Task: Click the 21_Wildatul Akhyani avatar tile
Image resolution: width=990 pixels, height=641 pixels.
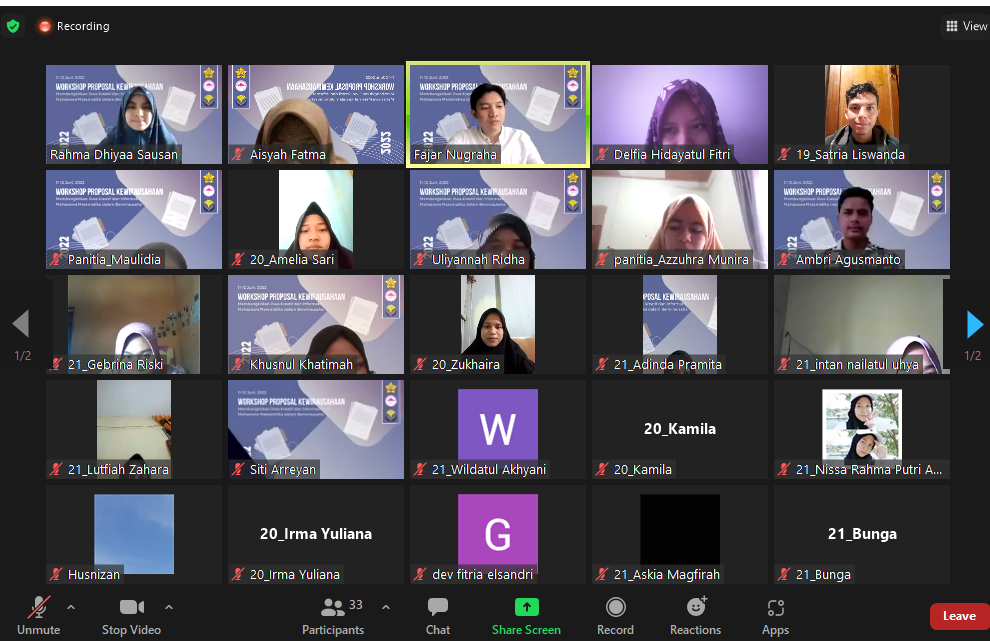Action: pyautogui.click(x=497, y=428)
